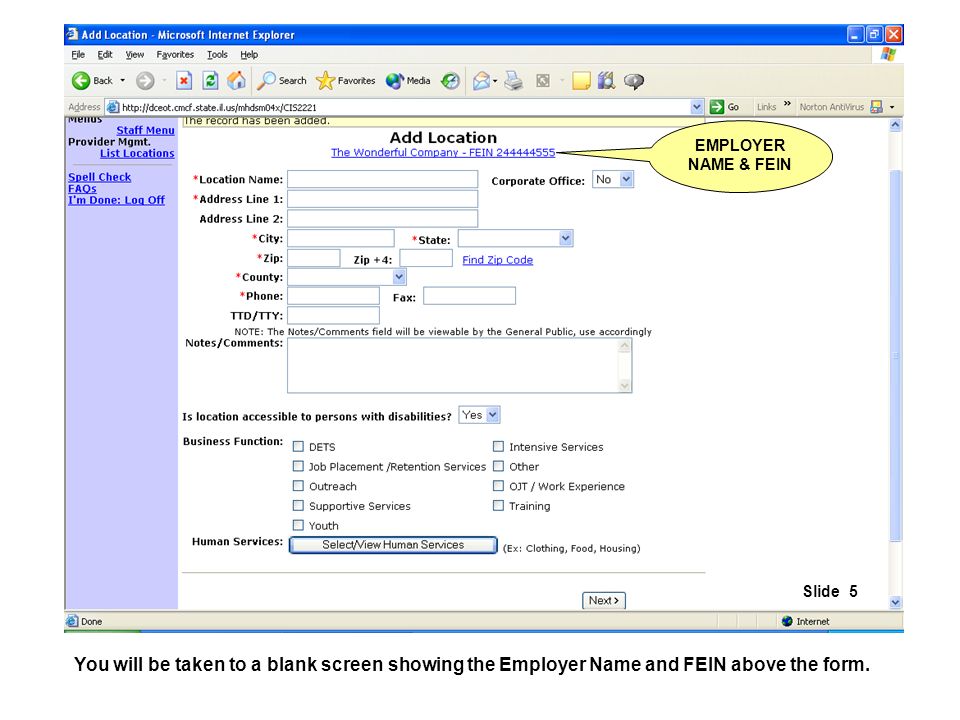Open the Norton AntiVirus dropdown arrow
Viewport: 960px width, 720px height.
(891, 107)
